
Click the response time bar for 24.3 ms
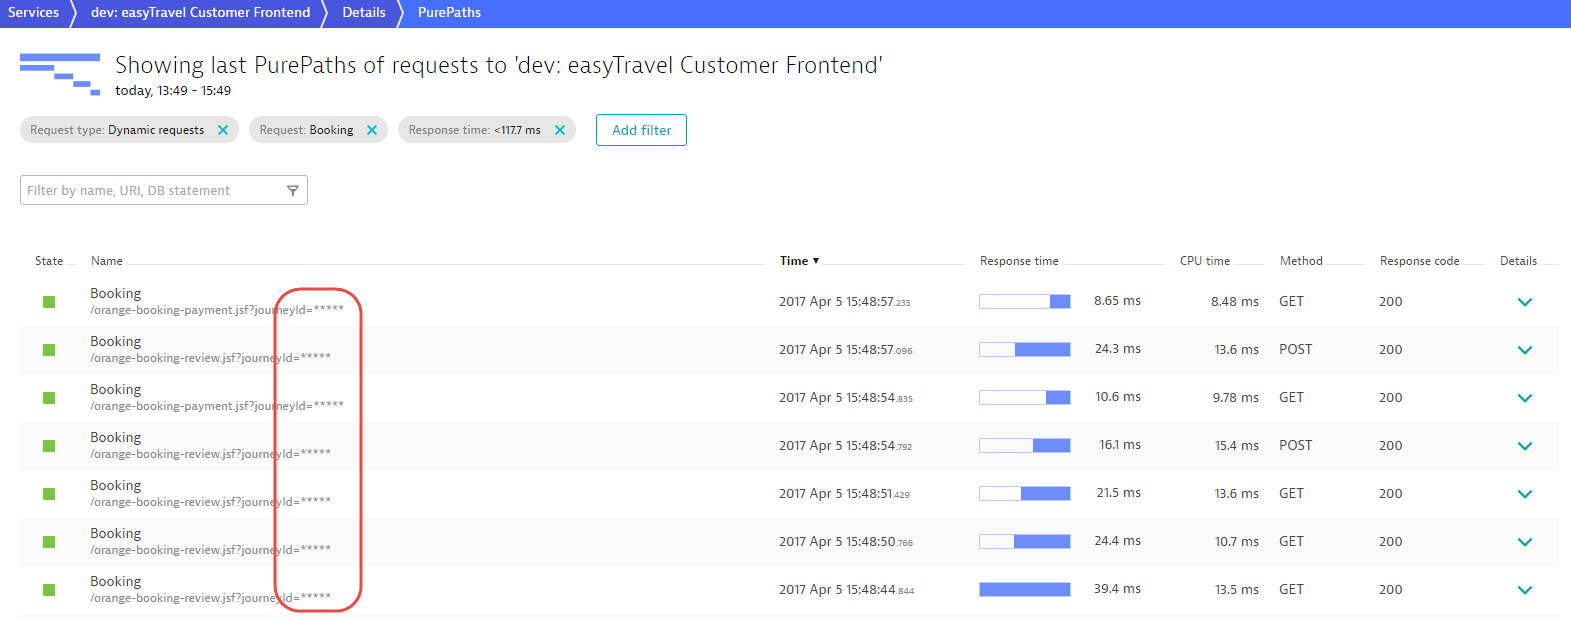pyautogui.click(x=1025, y=350)
